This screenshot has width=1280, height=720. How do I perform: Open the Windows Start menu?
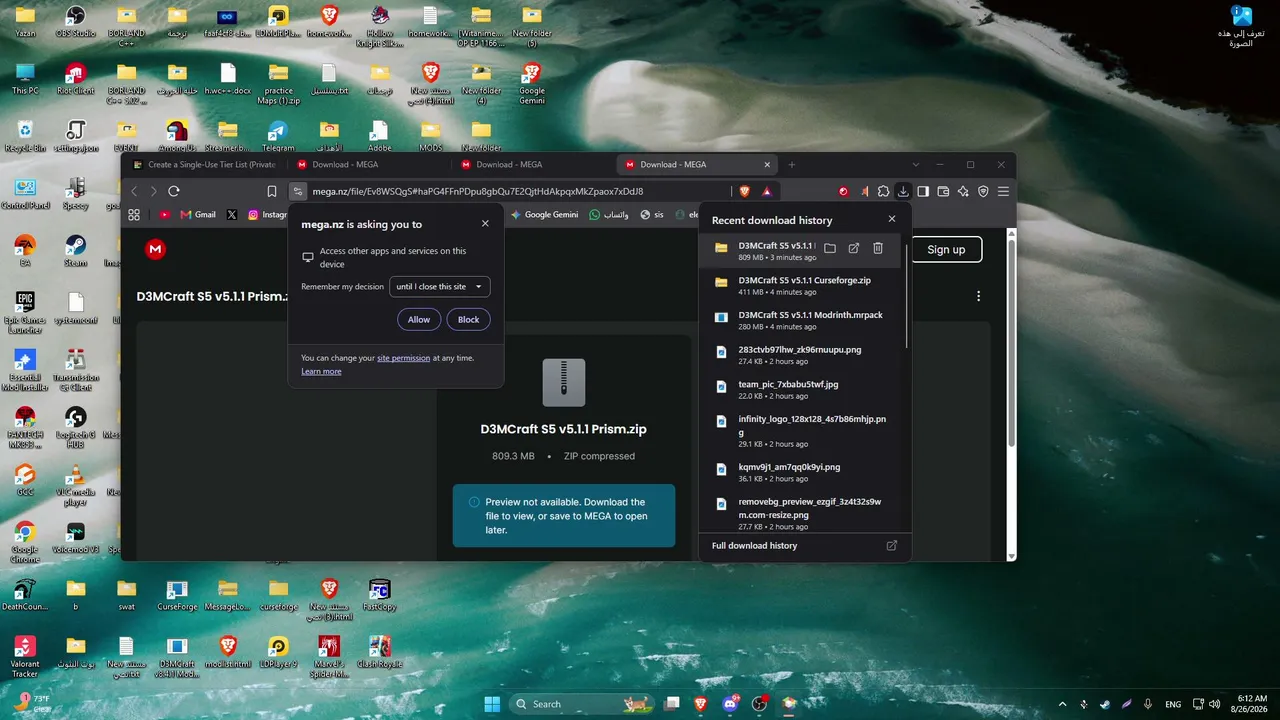coord(492,704)
